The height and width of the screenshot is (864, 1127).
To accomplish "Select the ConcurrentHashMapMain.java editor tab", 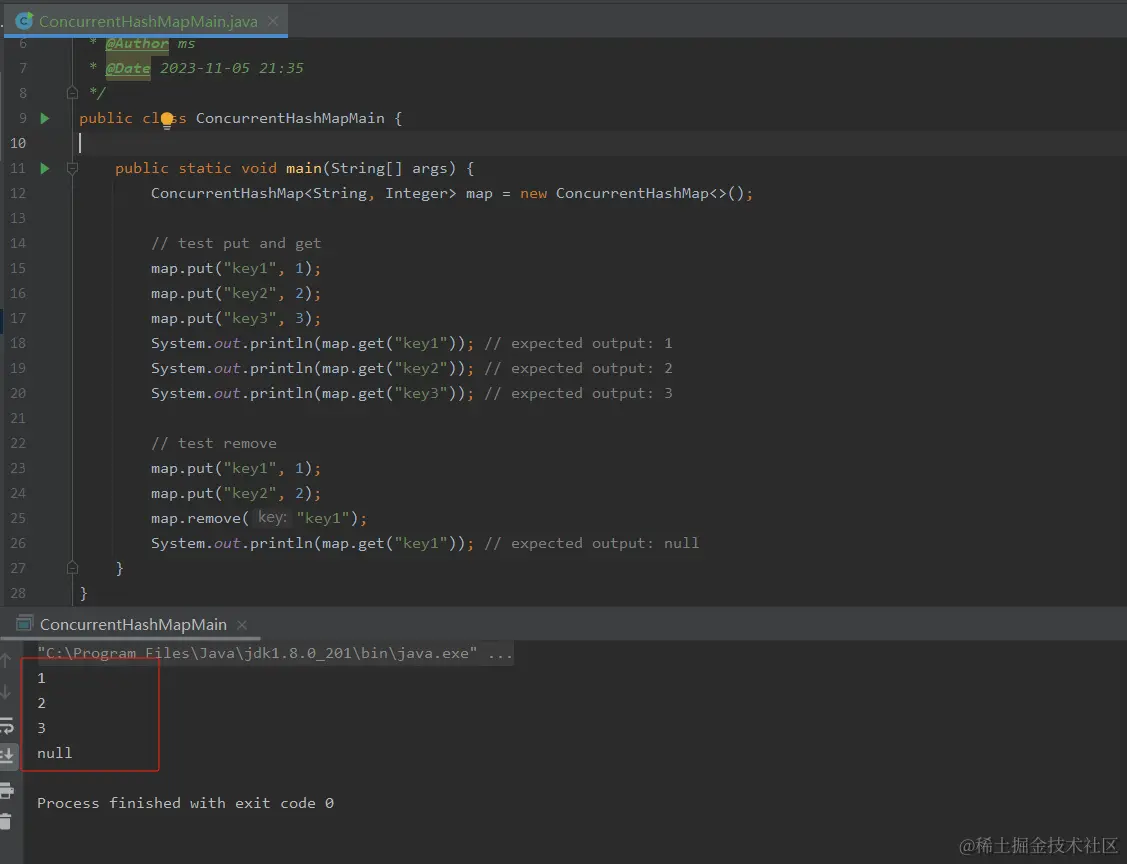I will tap(148, 21).
